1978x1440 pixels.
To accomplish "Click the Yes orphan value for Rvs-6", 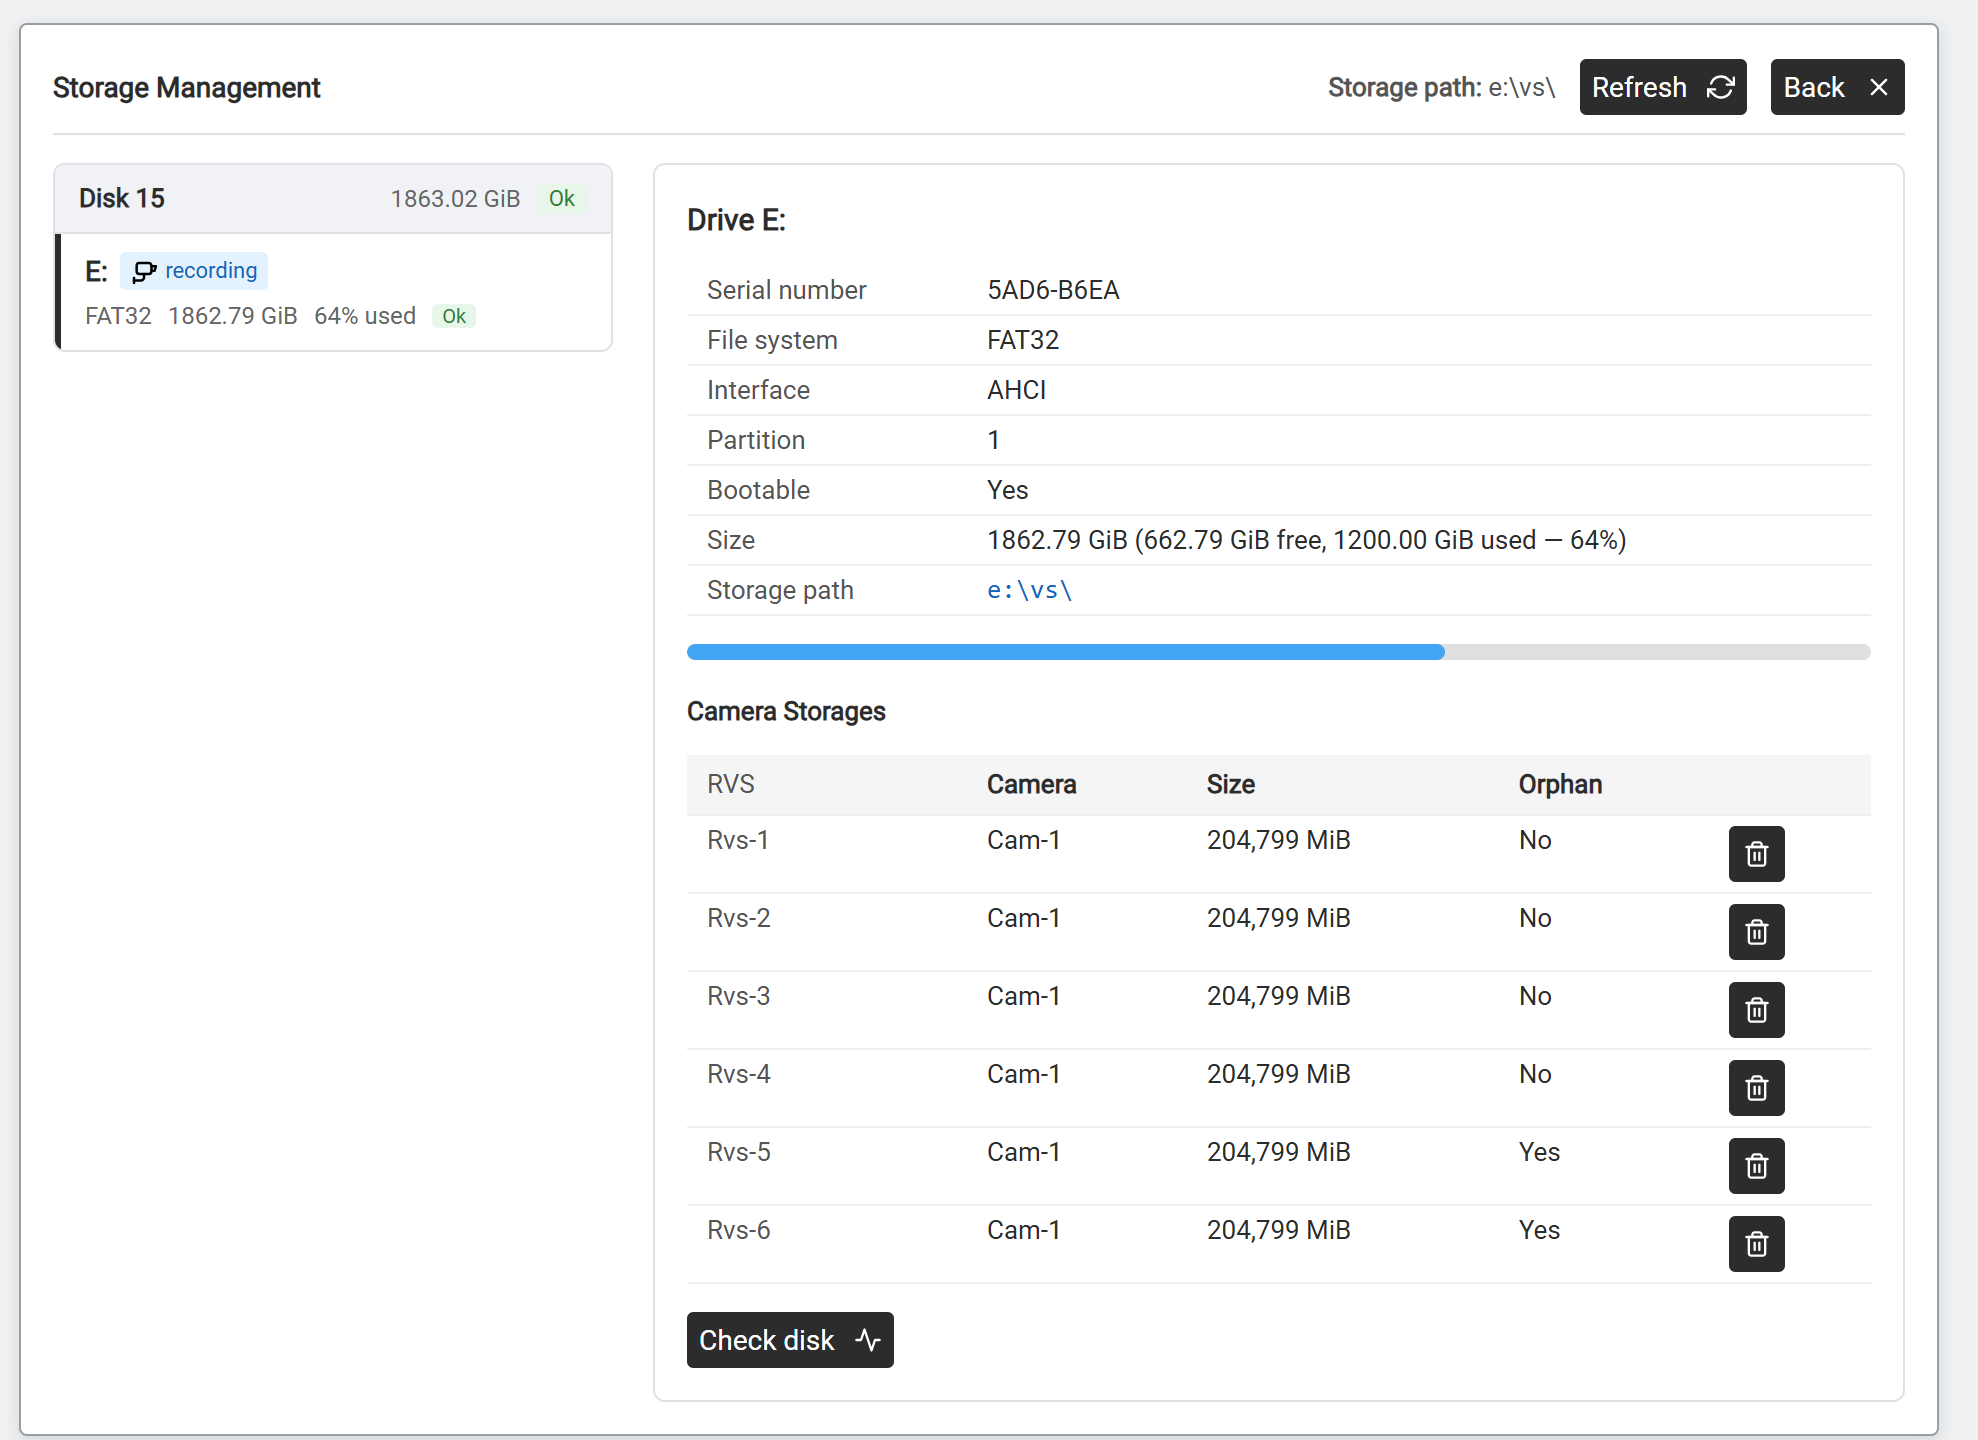I will (1539, 1230).
